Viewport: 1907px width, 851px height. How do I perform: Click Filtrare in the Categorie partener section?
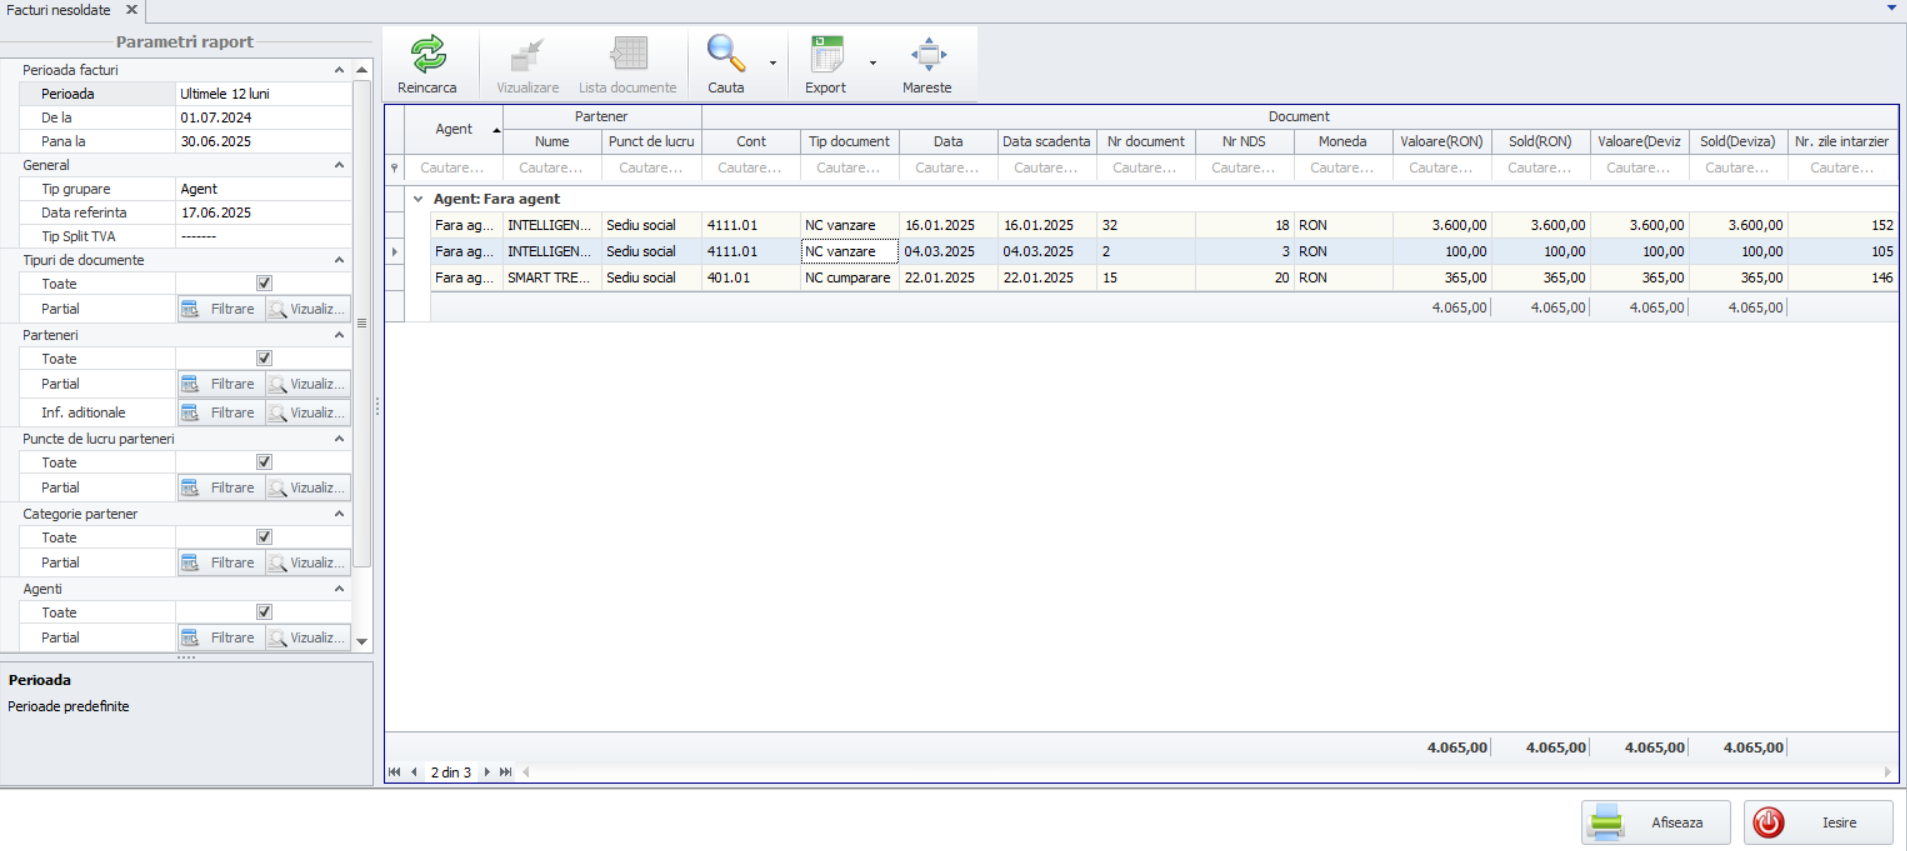click(221, 563)
